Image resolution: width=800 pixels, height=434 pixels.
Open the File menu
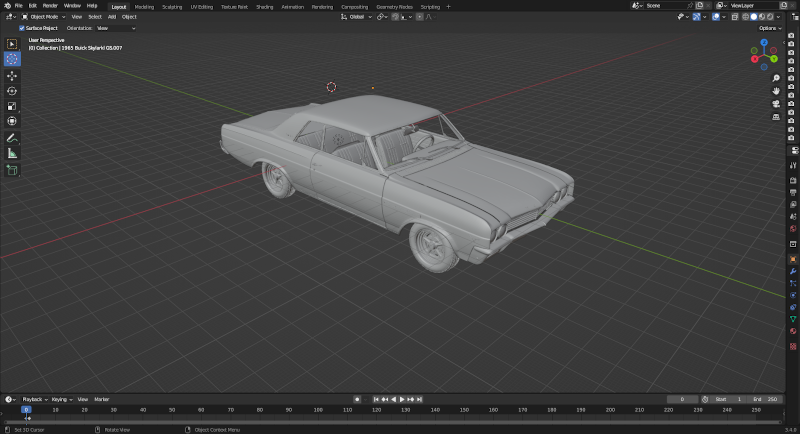(x=18, y=6)
